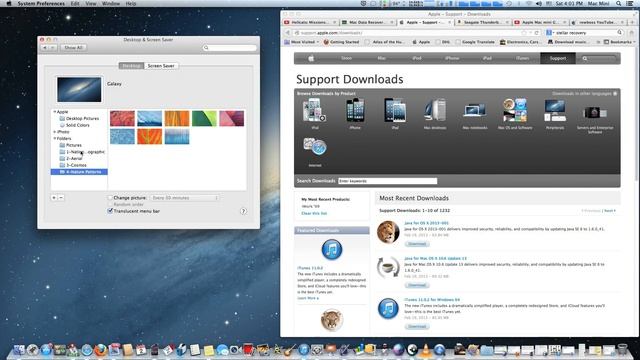Select the Desktop tab
Image resolution: width=640 pixels, height=360 pixels.
pos(131,66)
